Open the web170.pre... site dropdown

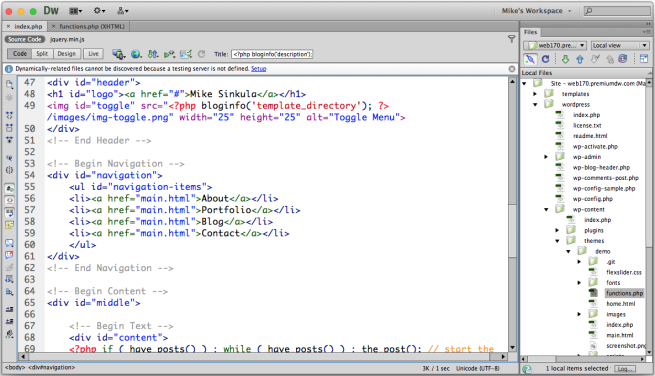point(555,45)
